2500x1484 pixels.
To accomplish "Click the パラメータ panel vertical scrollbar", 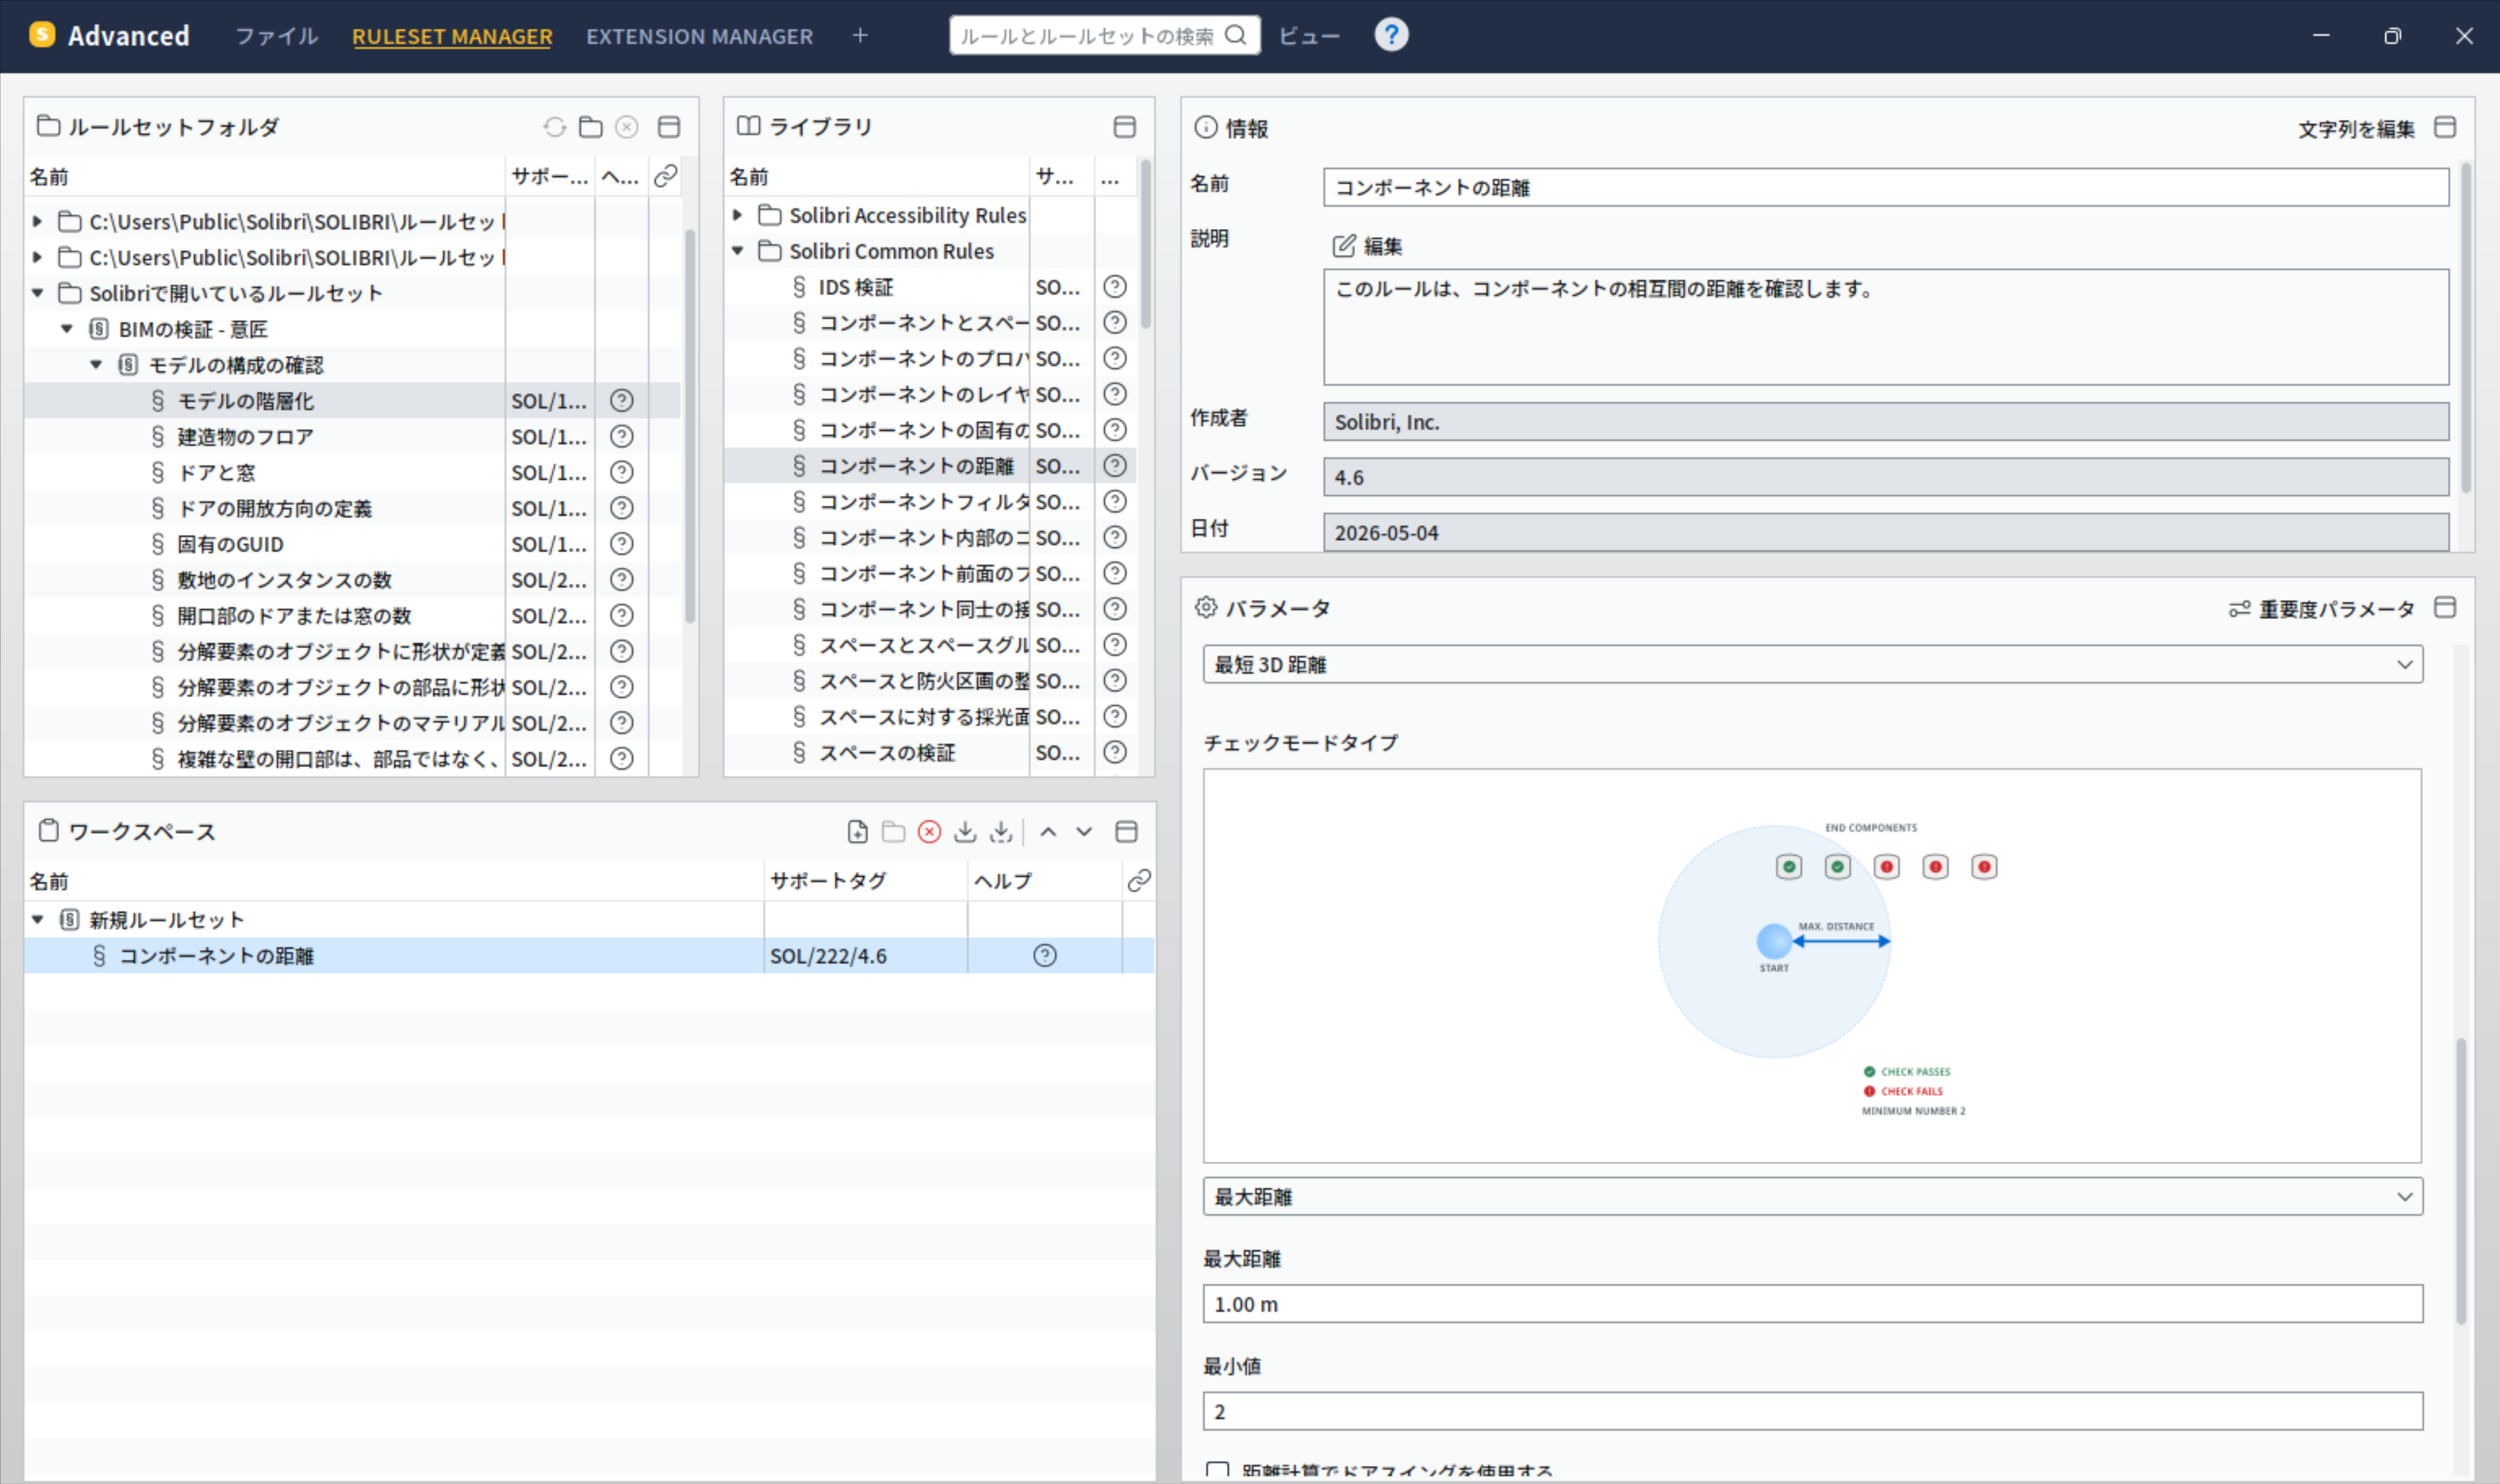I will point(2461,1182).
